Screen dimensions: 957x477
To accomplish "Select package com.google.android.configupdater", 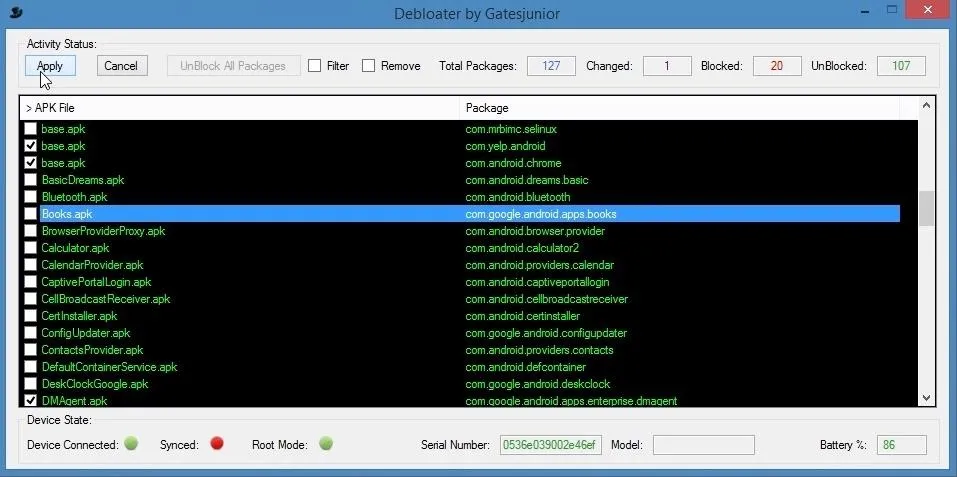I will 546,333.
